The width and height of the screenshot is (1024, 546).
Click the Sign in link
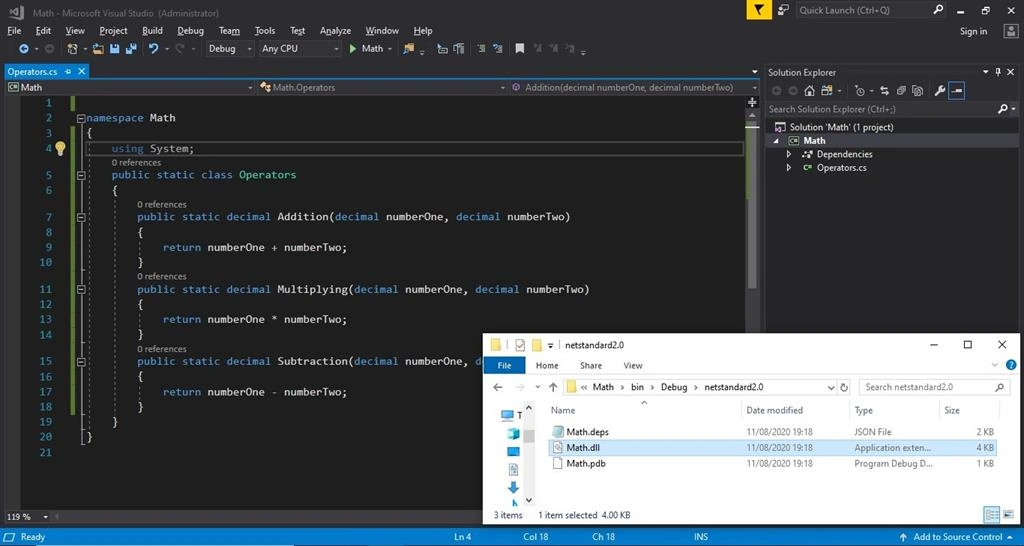(973, 31)
